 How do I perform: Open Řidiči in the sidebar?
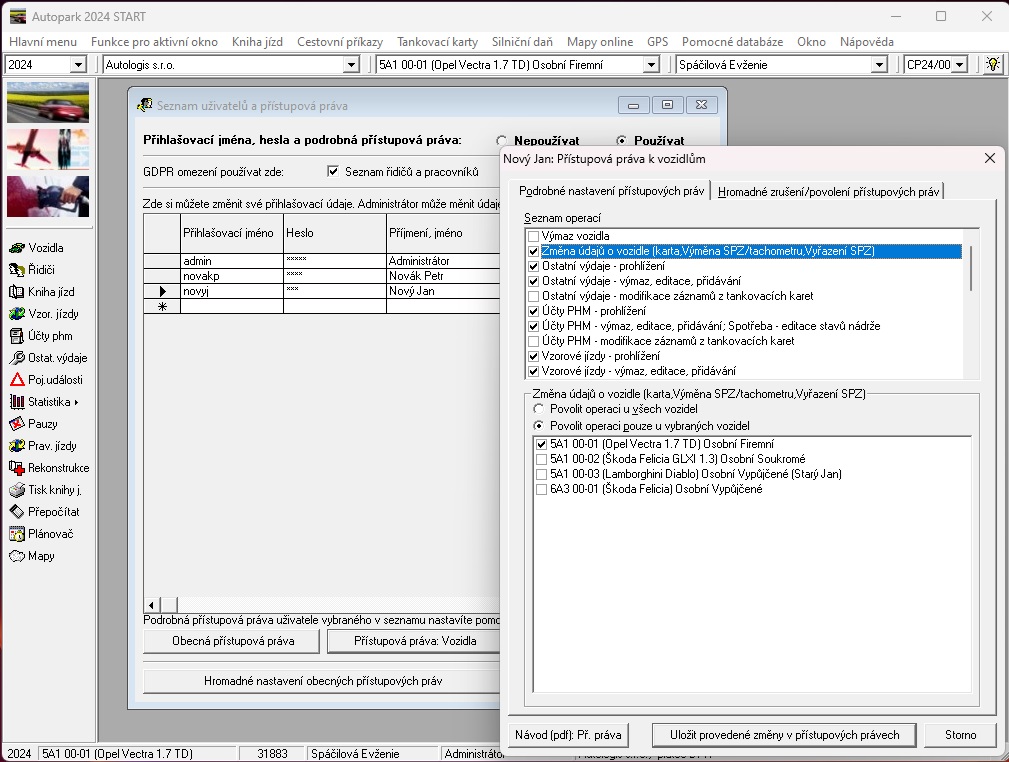coord(32,270)
